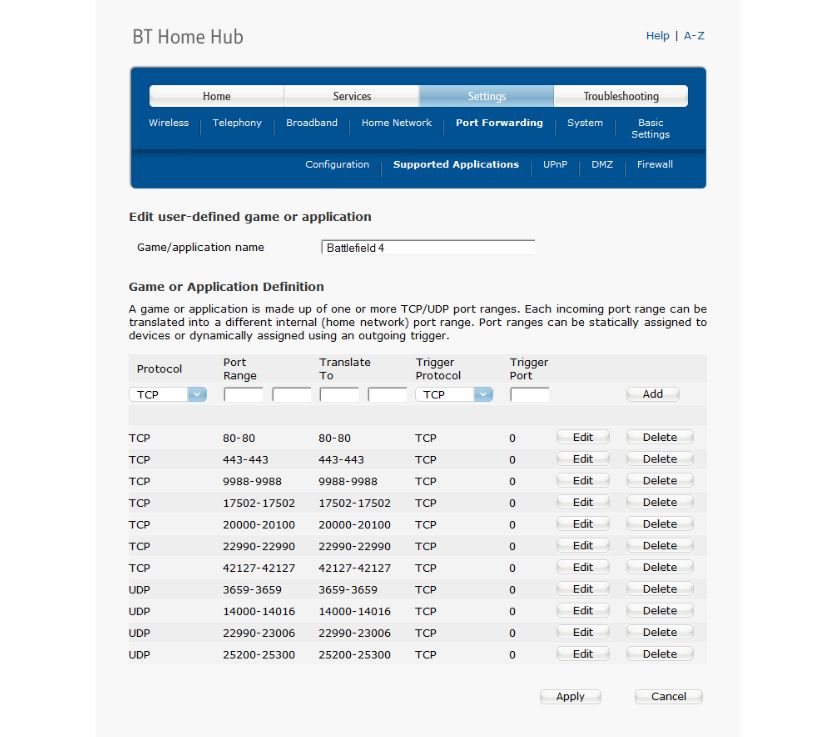Image resolution: width=834 pixels, height=737 pixels.
Task: Edit the TCP 42127-42127 rule
Action: (x=583, y=567)
